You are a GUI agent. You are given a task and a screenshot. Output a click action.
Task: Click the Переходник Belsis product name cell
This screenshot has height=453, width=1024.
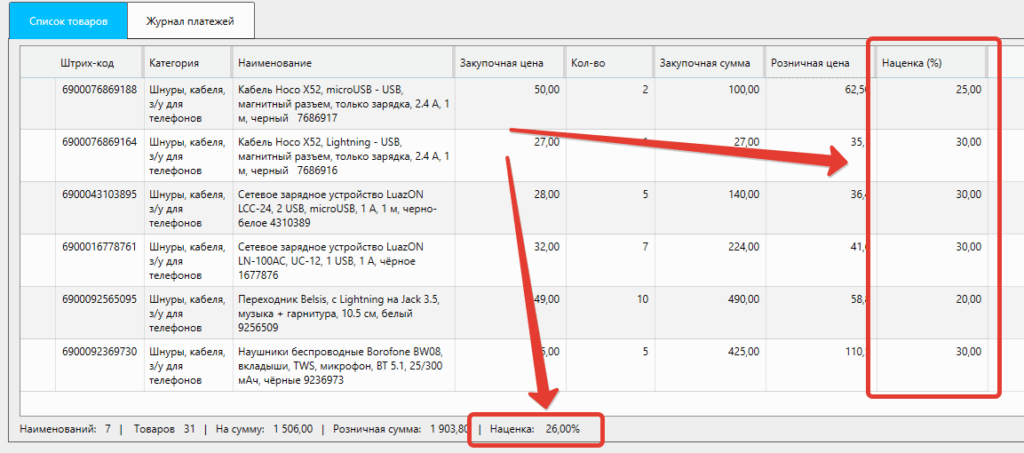340,312
